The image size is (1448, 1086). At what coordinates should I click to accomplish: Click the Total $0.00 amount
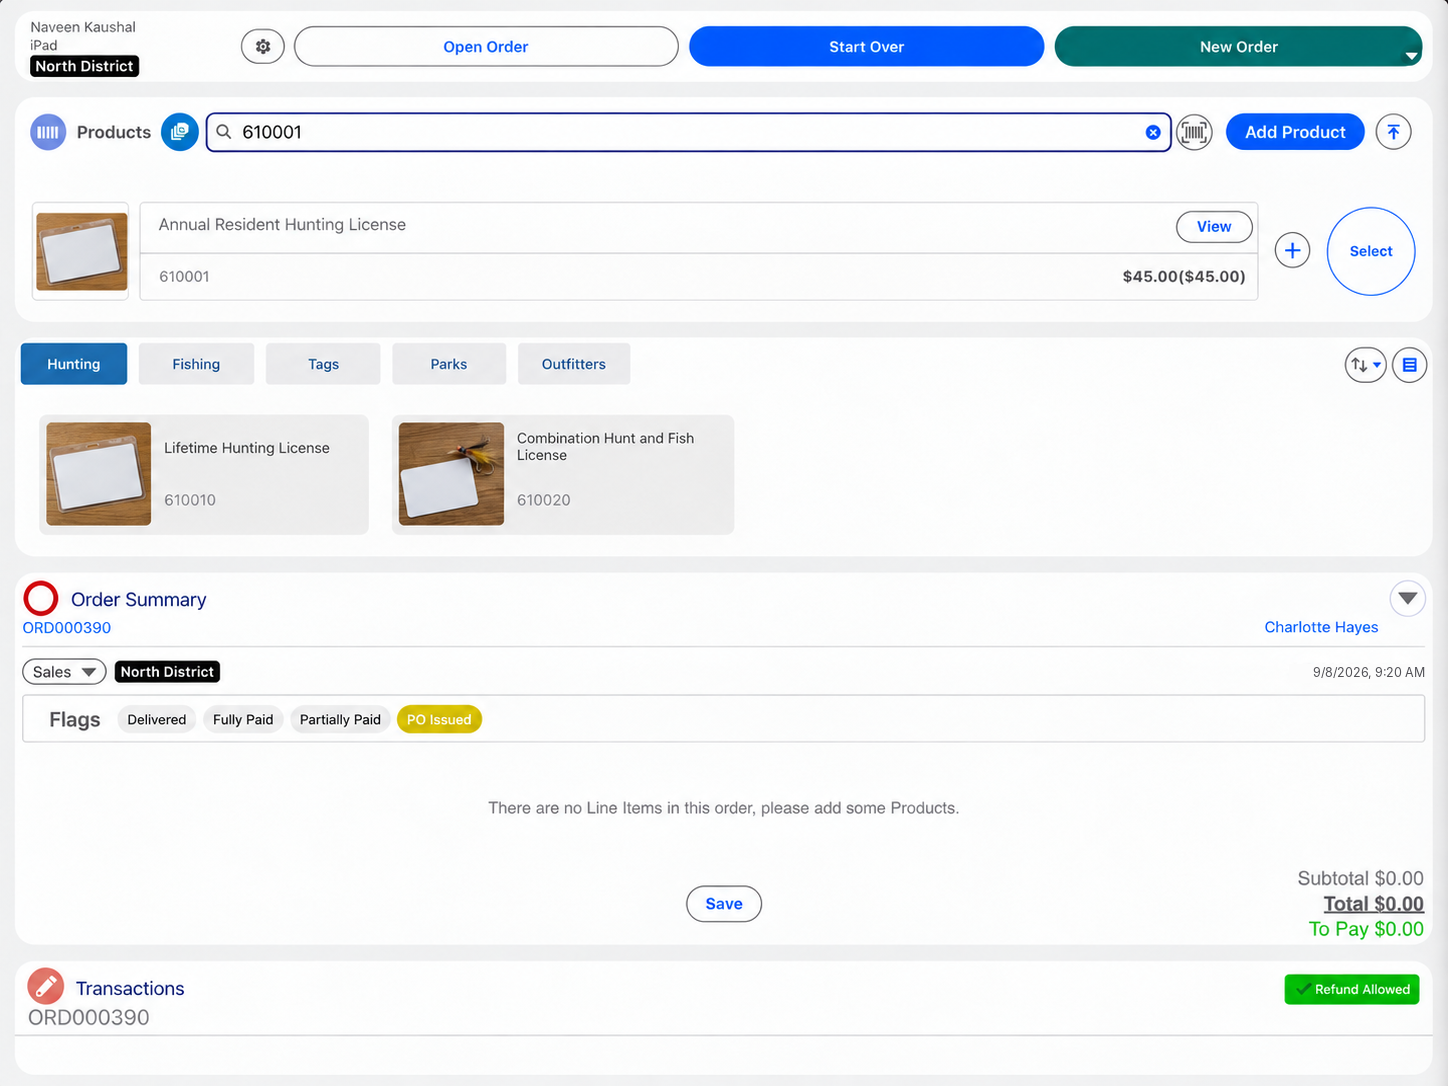(x=1373, y=904)
